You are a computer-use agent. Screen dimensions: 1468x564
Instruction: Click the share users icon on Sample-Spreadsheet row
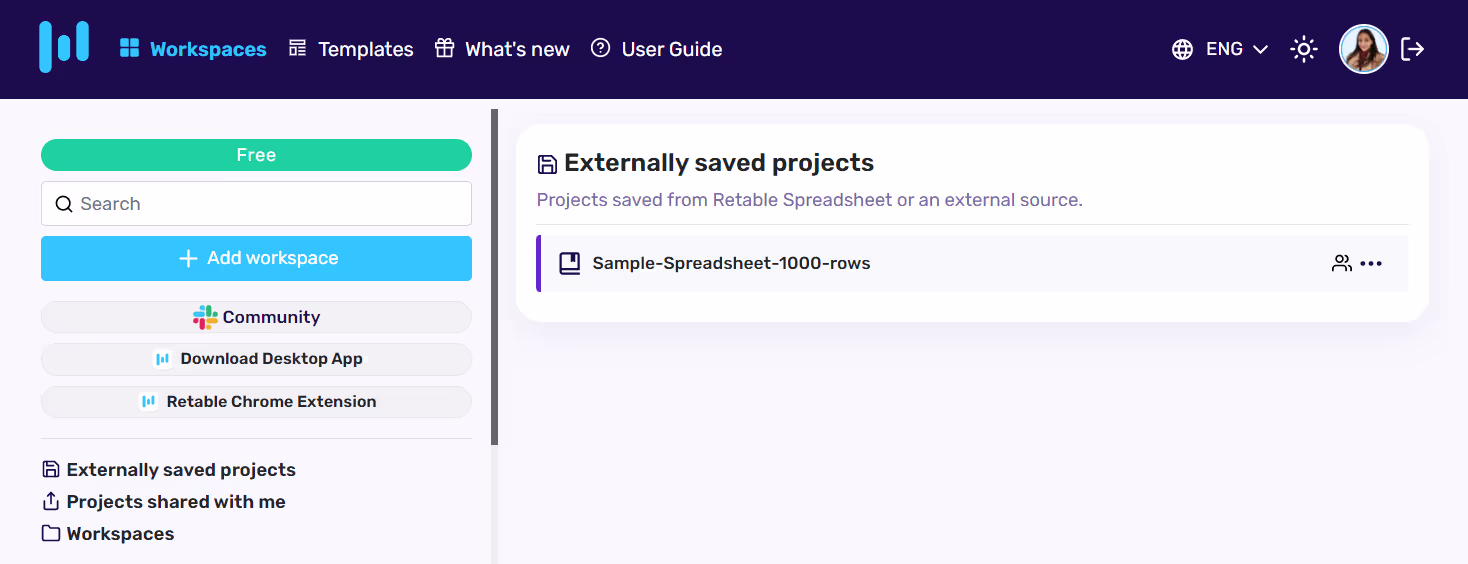pyautogui.click(x=1342, y=264)
